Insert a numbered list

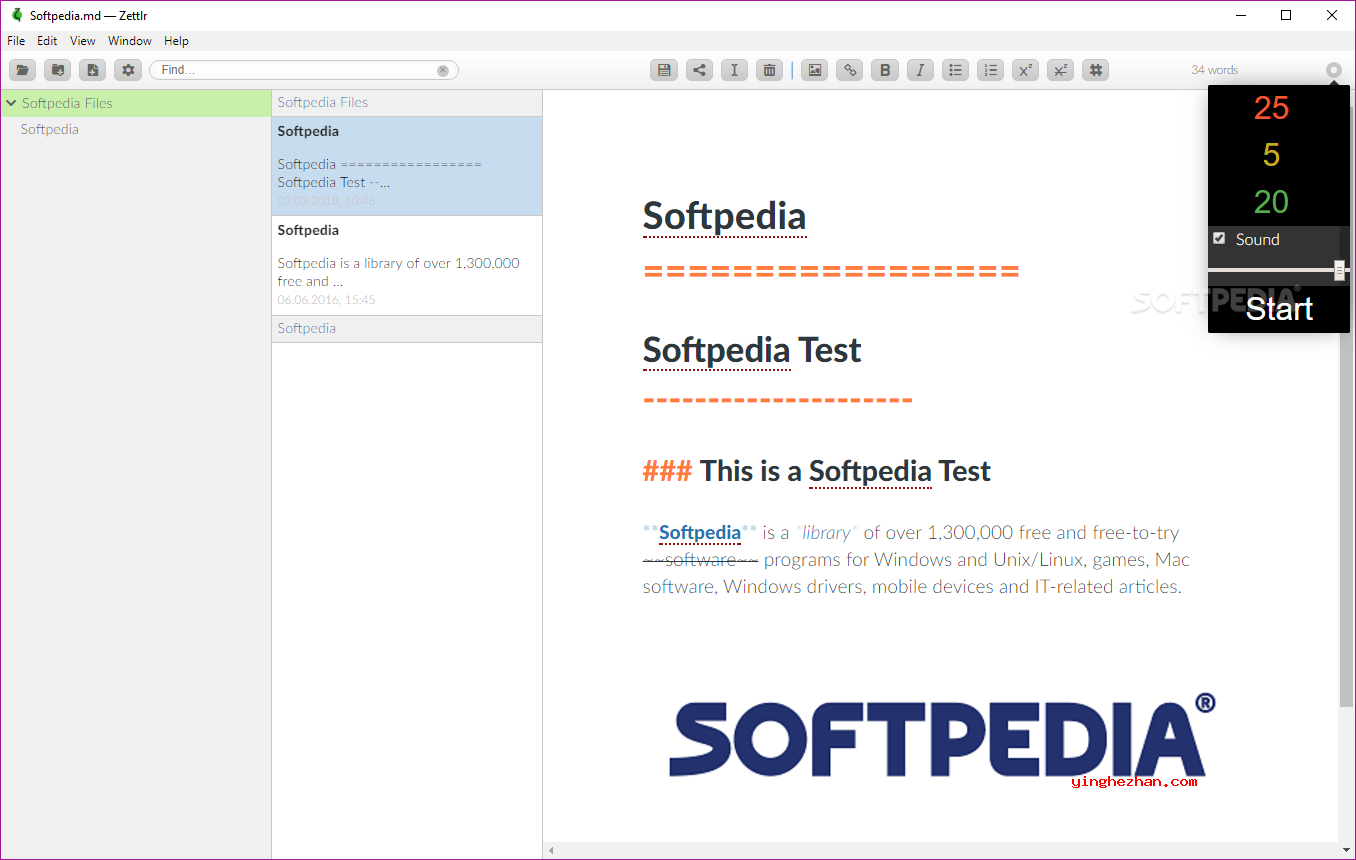990,70
